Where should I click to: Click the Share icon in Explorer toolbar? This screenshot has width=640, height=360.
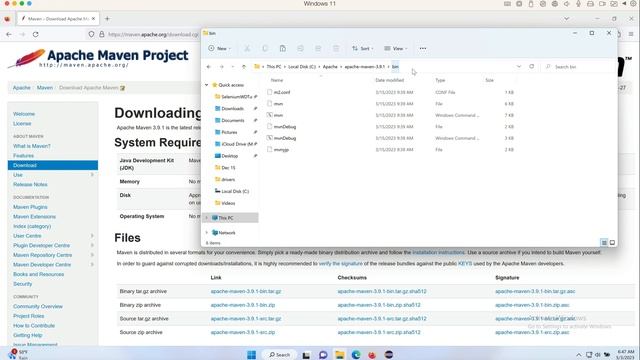pyautogui.click(x=318, y=49)
